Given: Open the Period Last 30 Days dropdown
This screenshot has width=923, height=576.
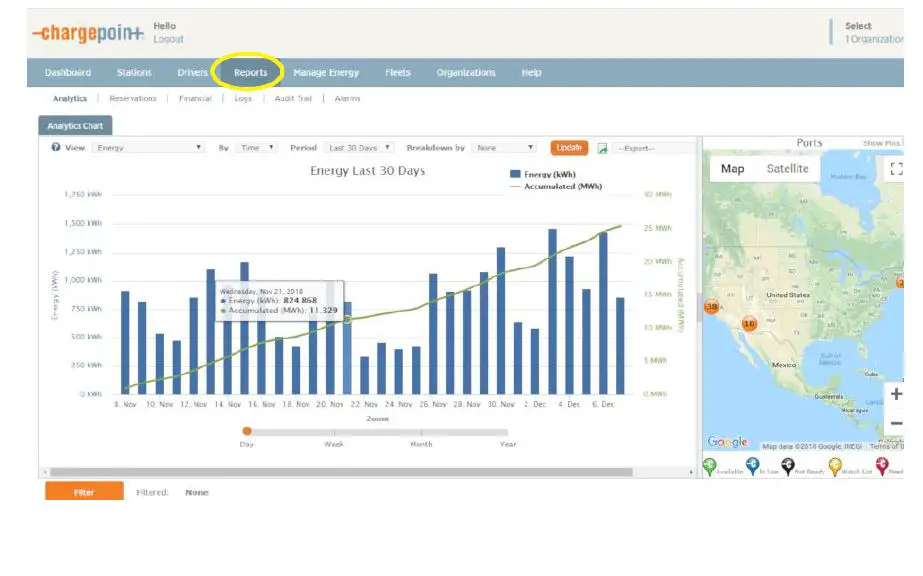Looking at the screenshot, I should [360, 148].
